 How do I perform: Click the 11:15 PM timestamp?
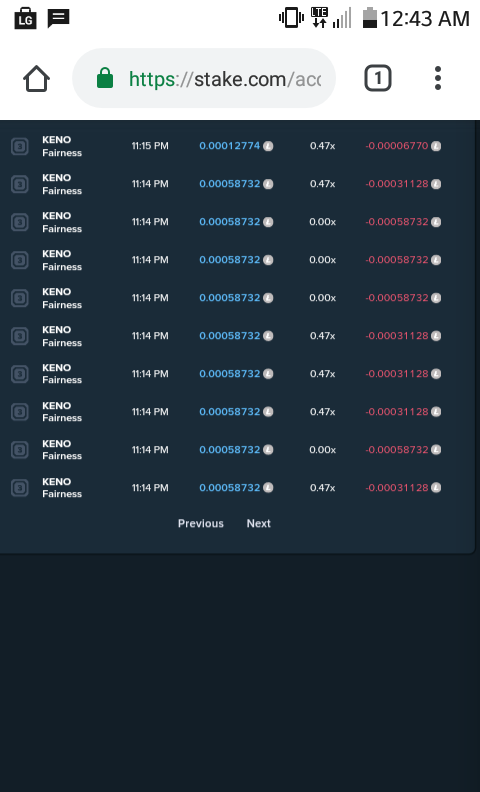click(x=150, y=146)
